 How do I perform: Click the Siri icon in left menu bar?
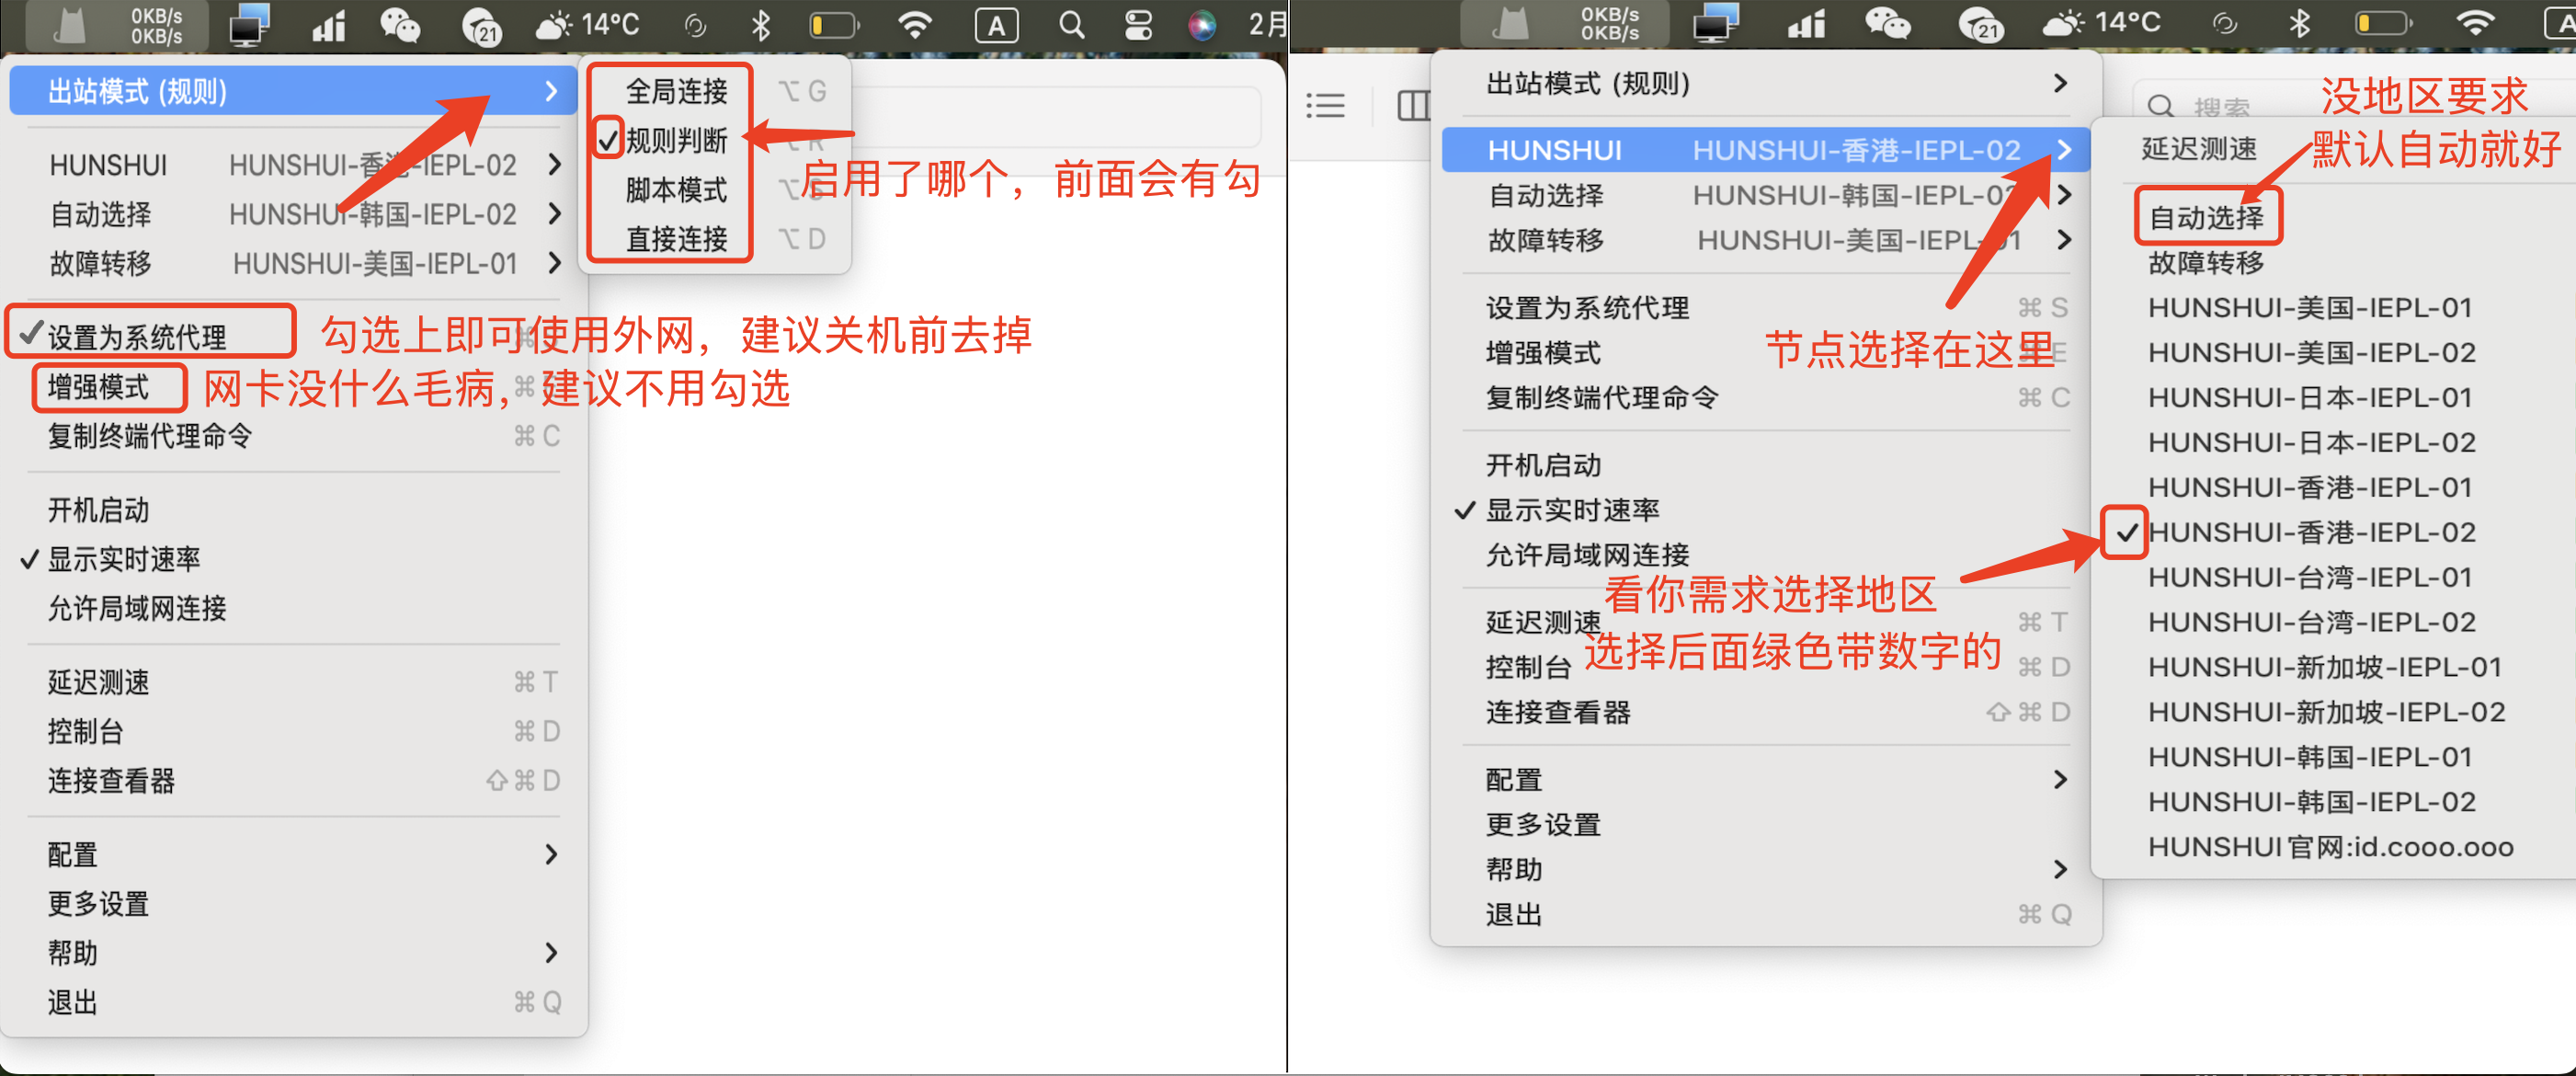point(1202,26)
